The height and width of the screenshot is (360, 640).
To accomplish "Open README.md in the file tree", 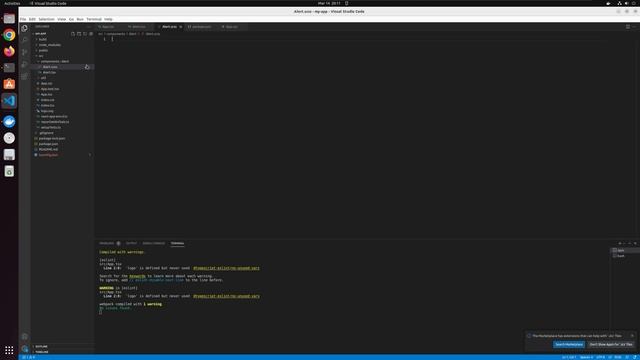I will (48, 149).
